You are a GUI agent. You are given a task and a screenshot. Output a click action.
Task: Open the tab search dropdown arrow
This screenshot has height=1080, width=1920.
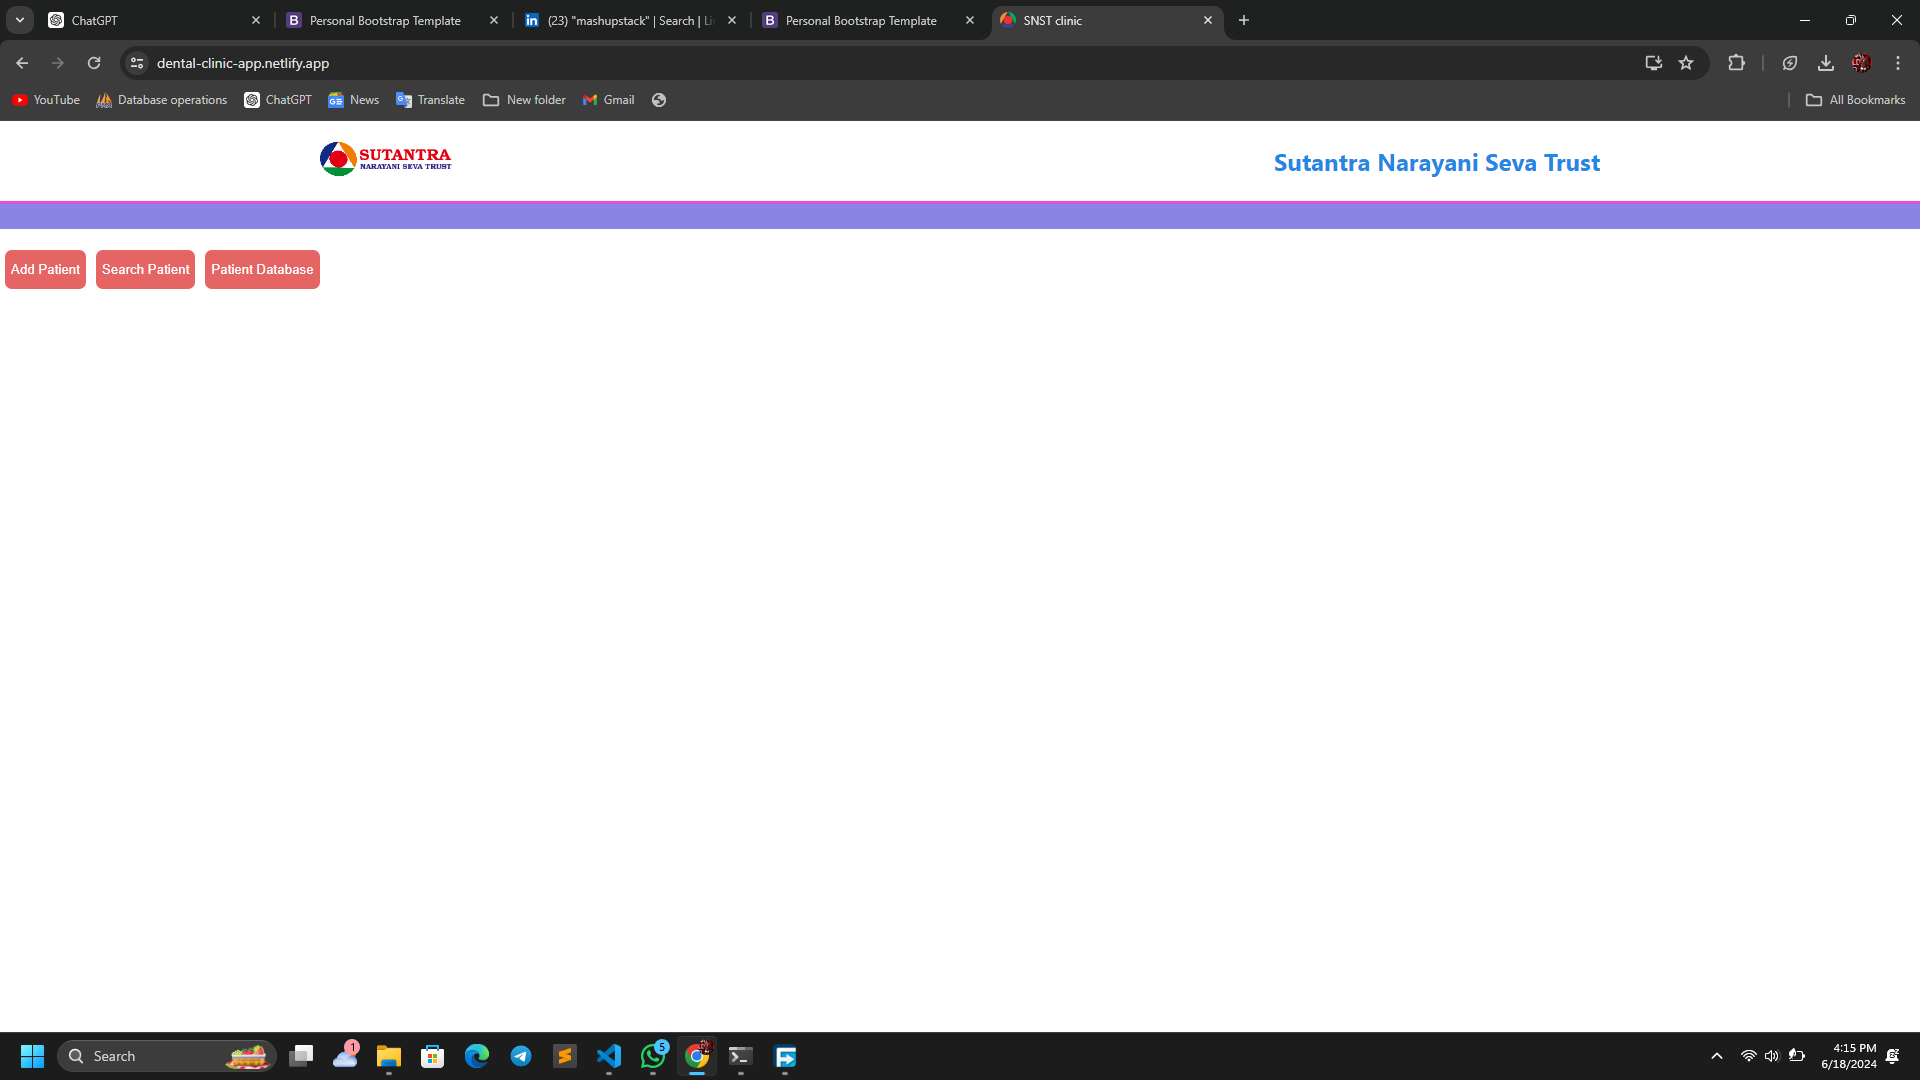point(19,19)
